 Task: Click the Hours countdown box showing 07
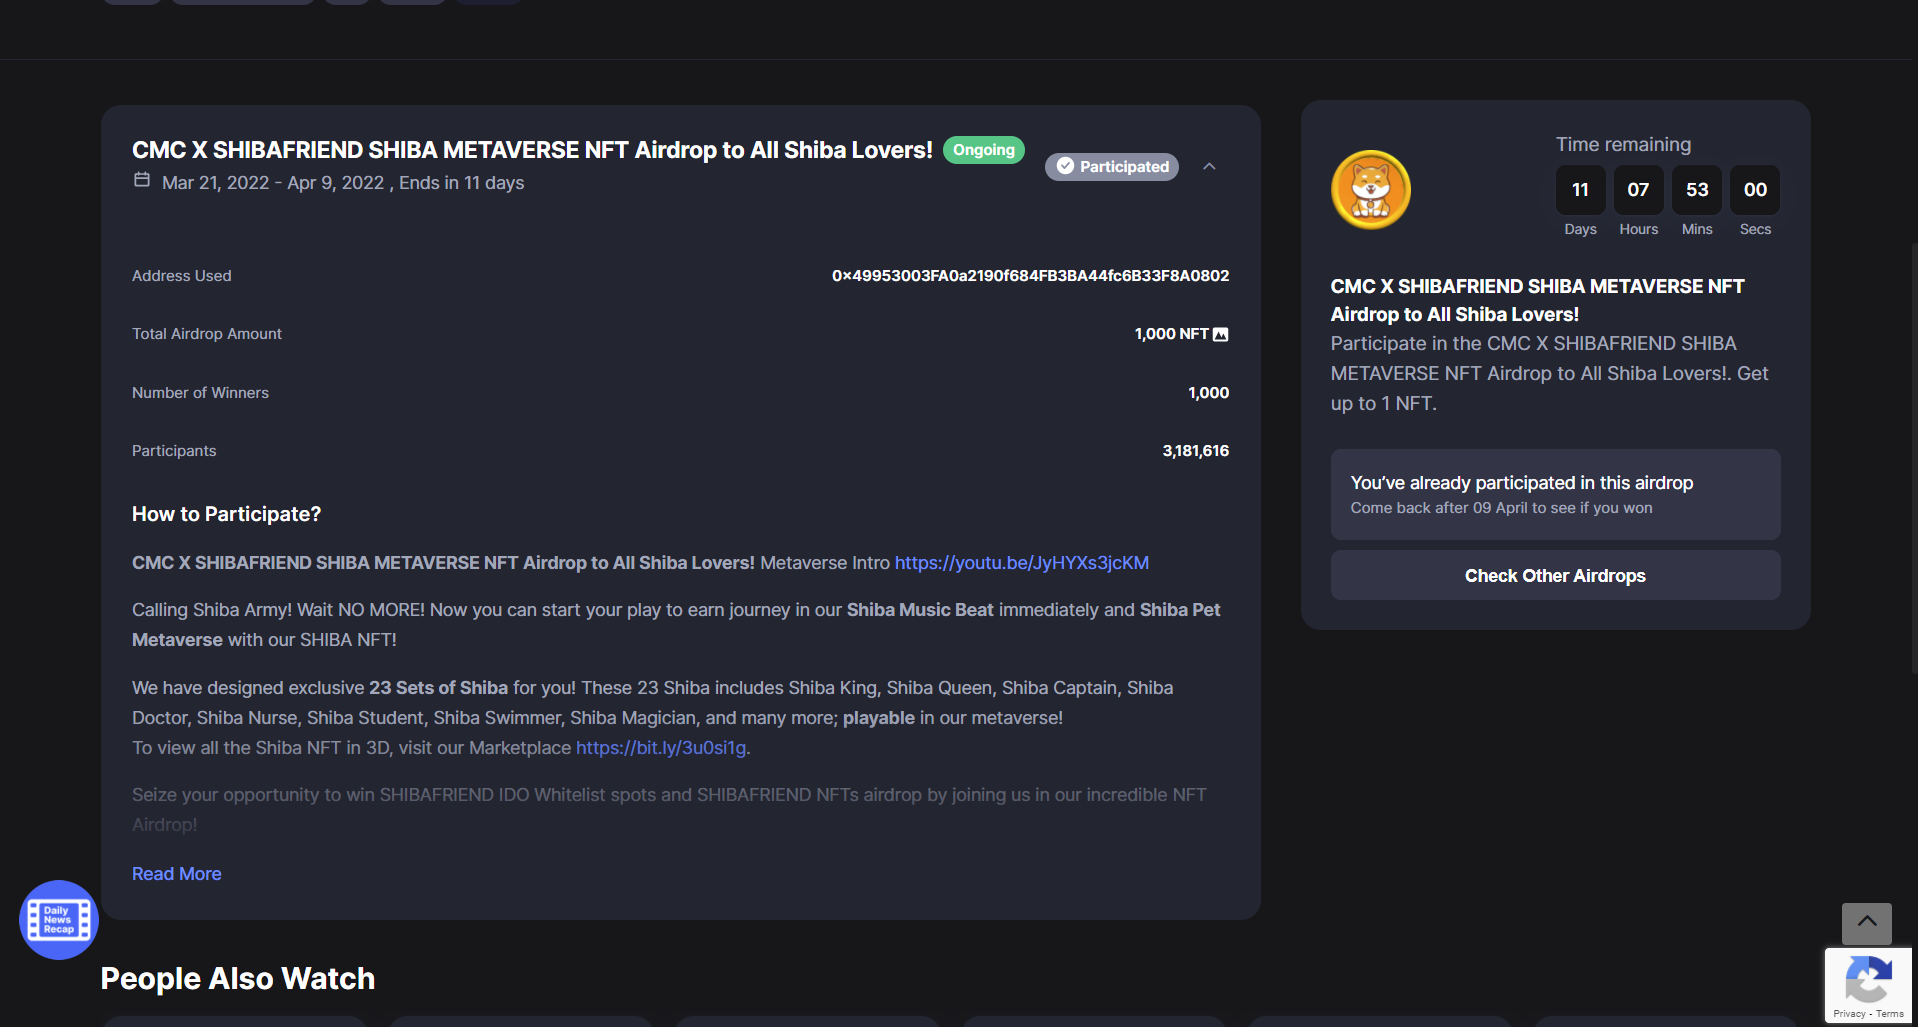[x=1638, y=190]
